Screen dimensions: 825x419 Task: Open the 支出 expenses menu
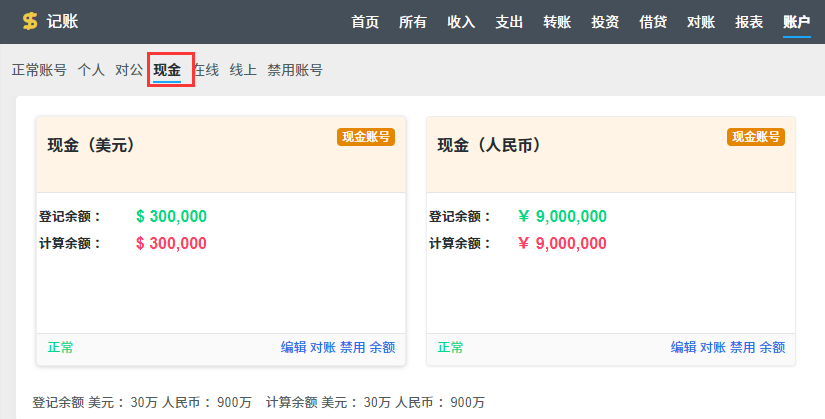(509, 22)
